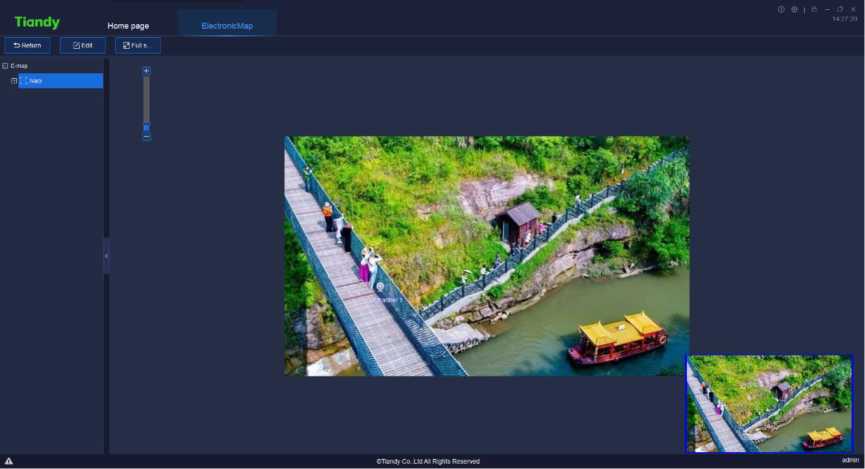The image size is (865, 469).
Task: Open the help icon in title bar
Action: [x=781, y=9]
